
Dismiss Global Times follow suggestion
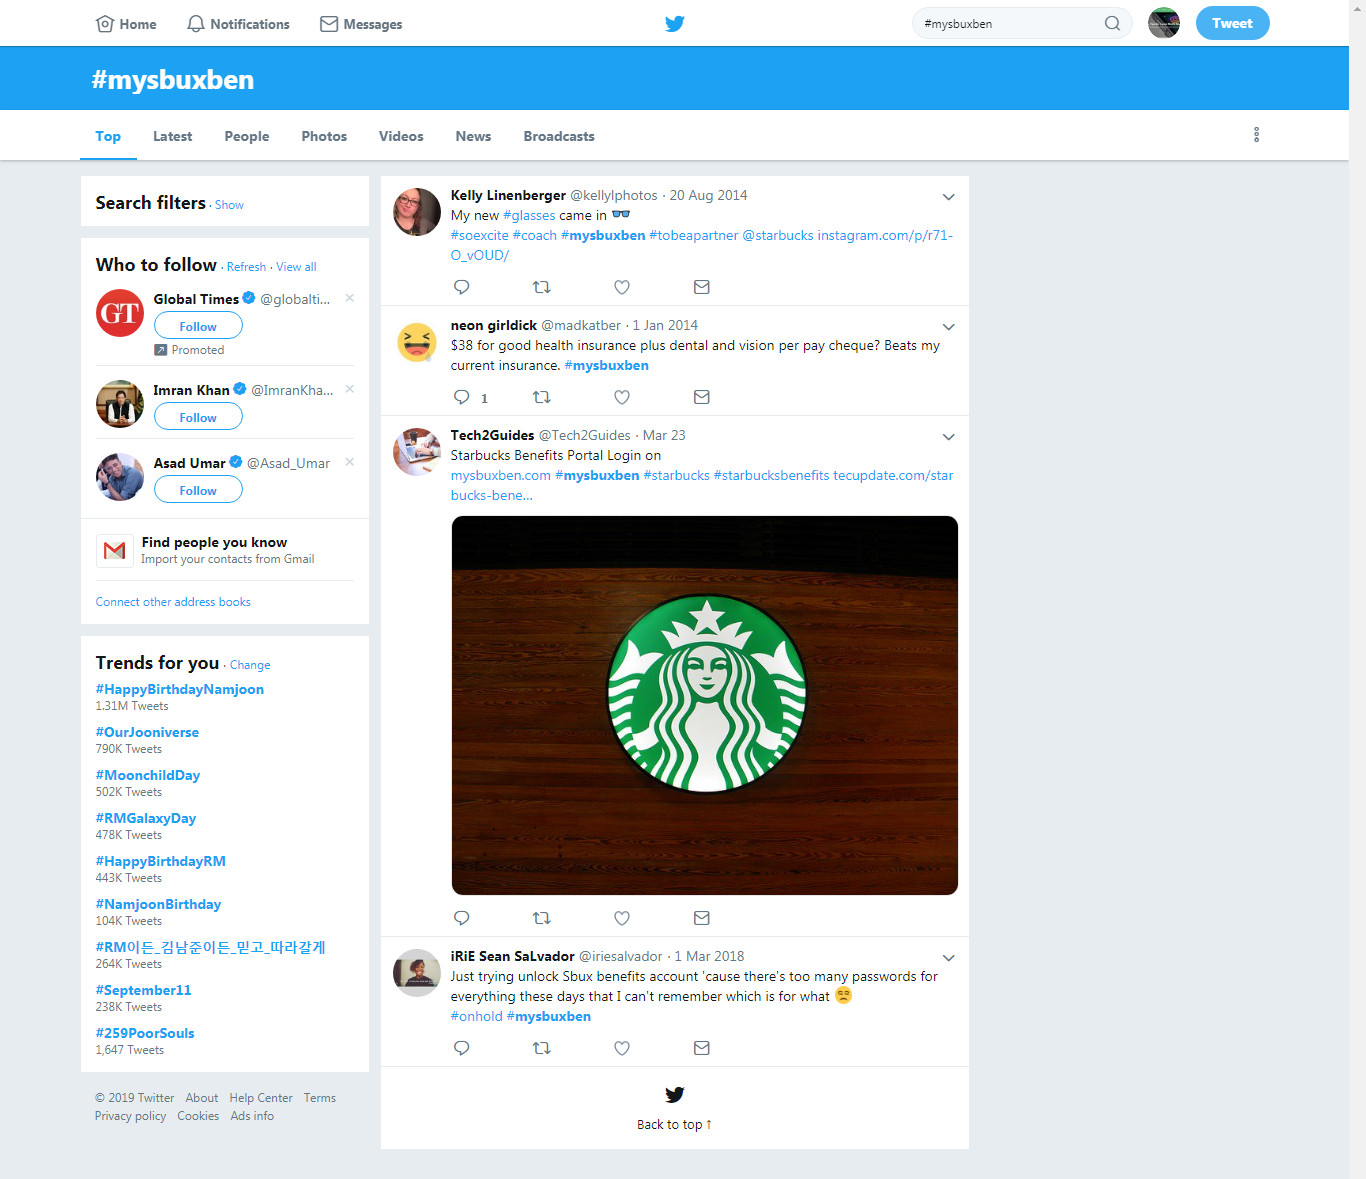(x=350, y=298)
